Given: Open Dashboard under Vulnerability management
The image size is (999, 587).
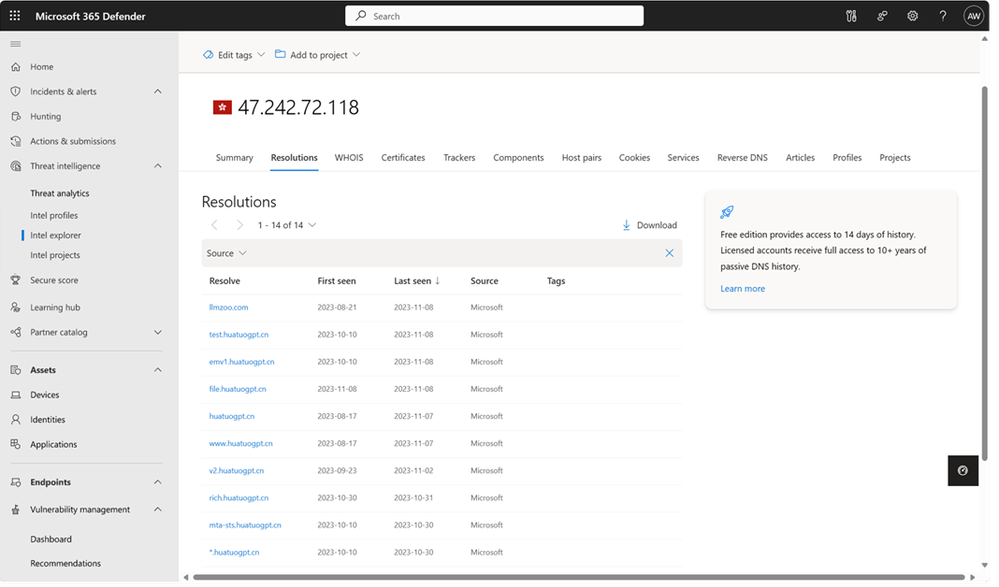Looking at the screenshot, I should 51,540.
